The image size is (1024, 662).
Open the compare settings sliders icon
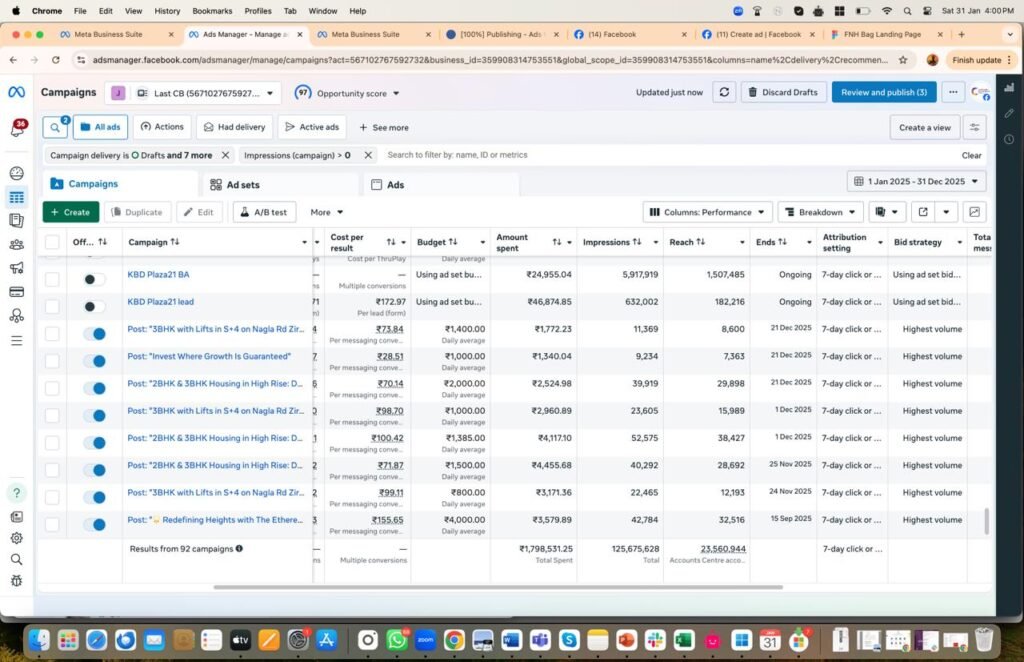(x=974, y=127)
